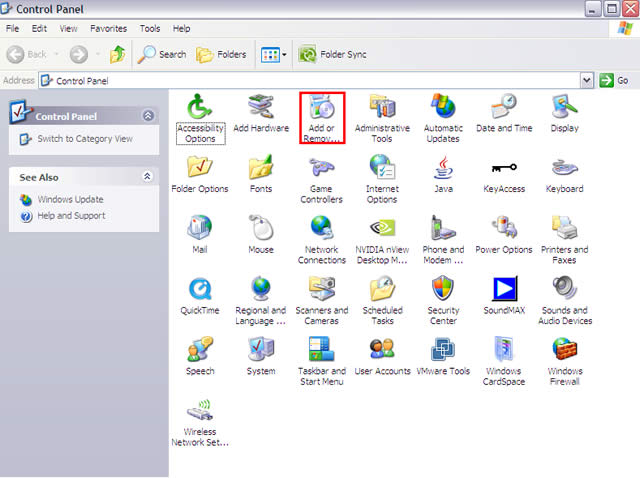
Task: Open Printers and Faxes
Action: pos(564,240)
